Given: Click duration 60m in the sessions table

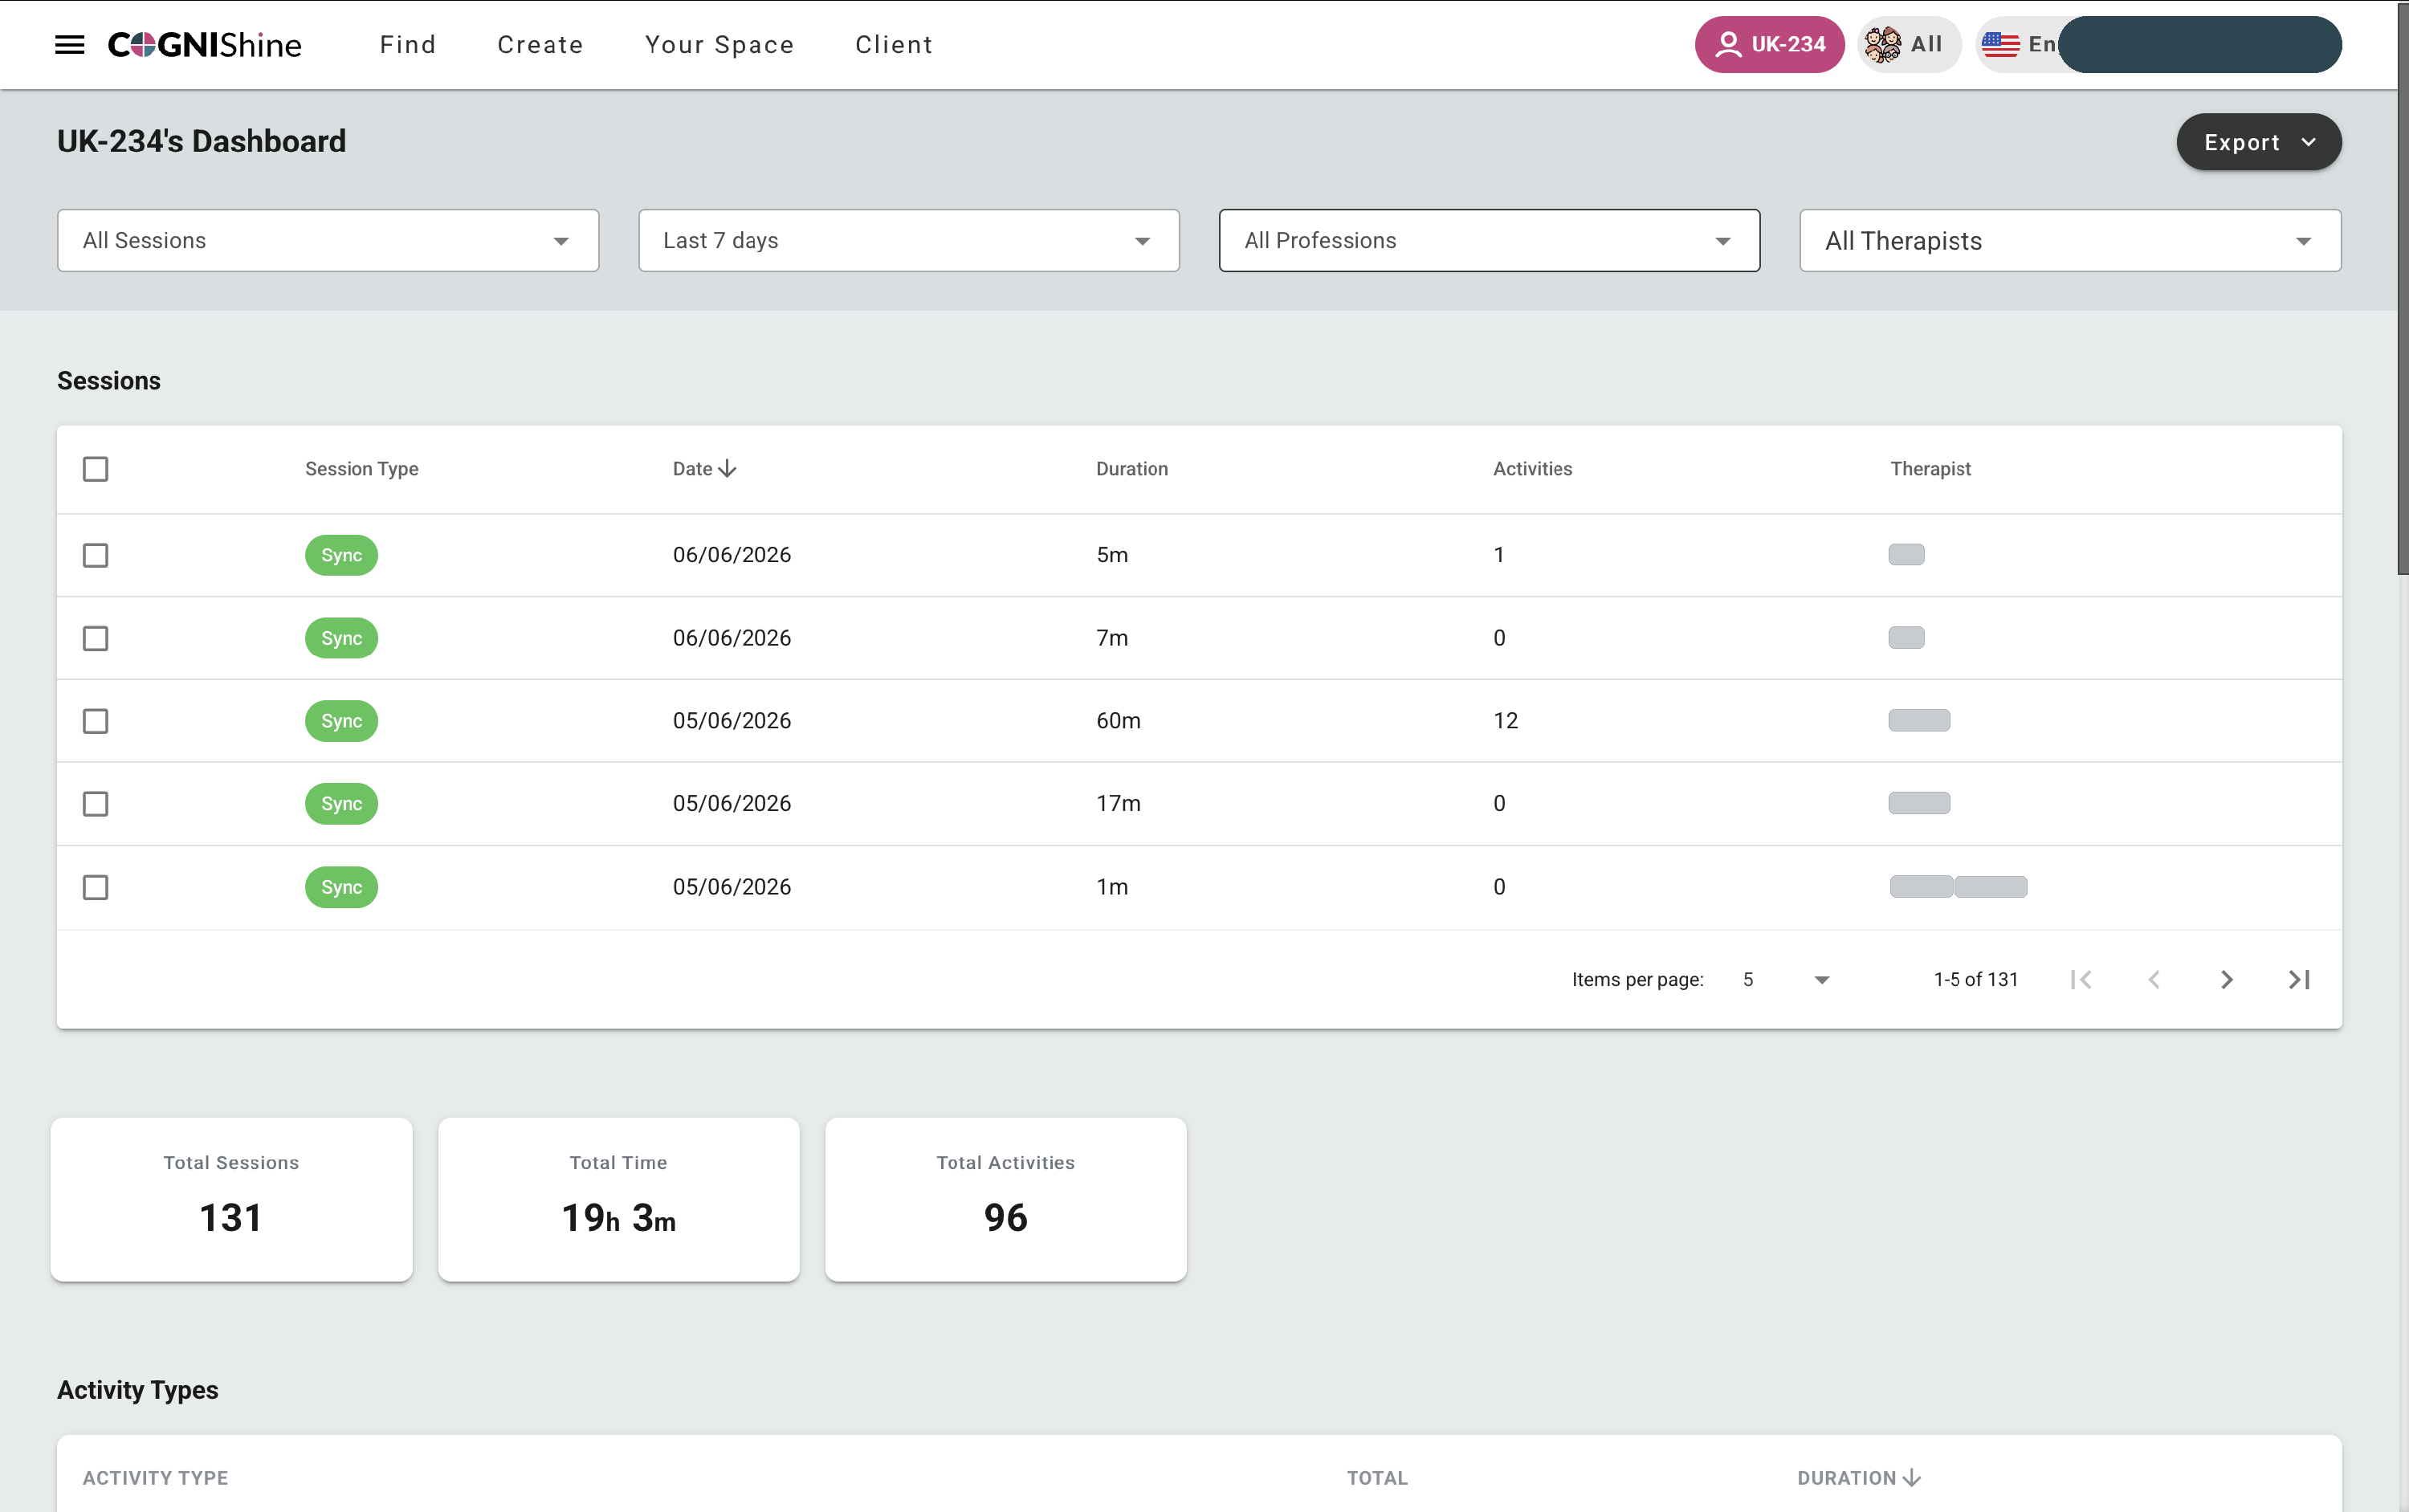Looking at the screenshot, I should coord(1118,721).
